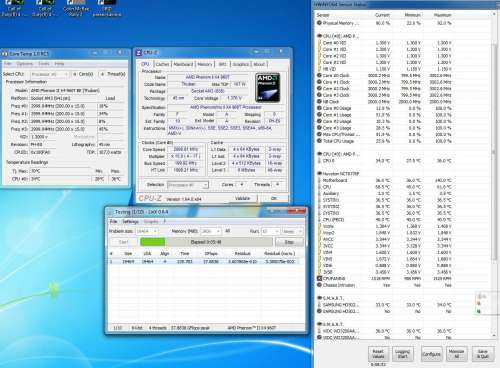This screenshot has height=368, width=500.
Task: Click the Graphs menu in LinX
Action: click(x=151, y=221)
